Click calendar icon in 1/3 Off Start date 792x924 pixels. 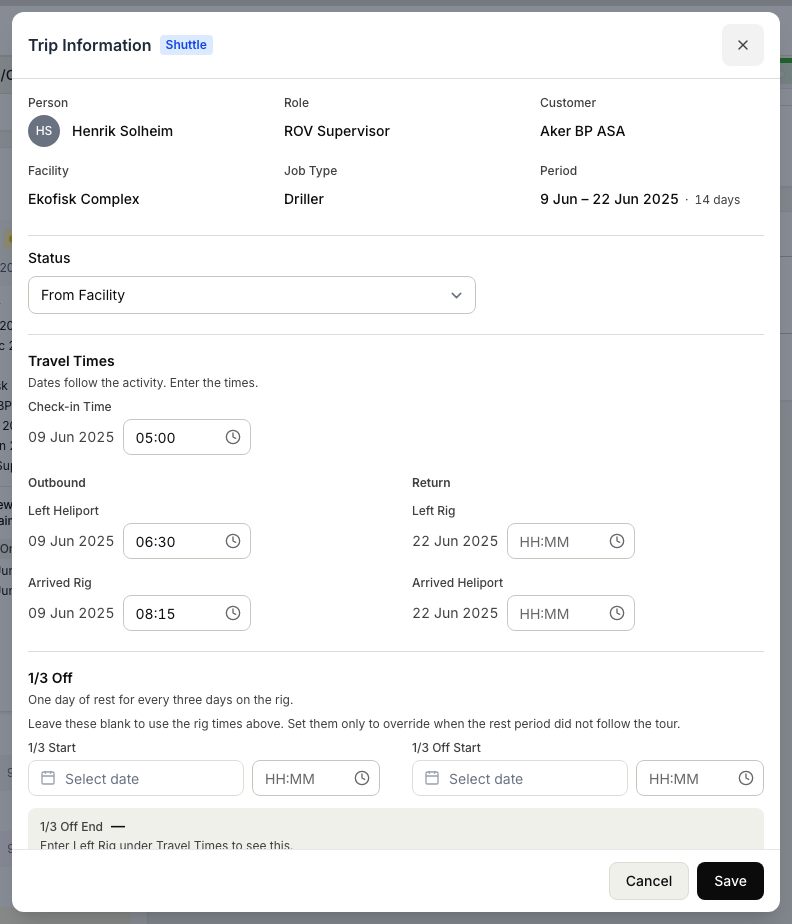tap(432, 778)
